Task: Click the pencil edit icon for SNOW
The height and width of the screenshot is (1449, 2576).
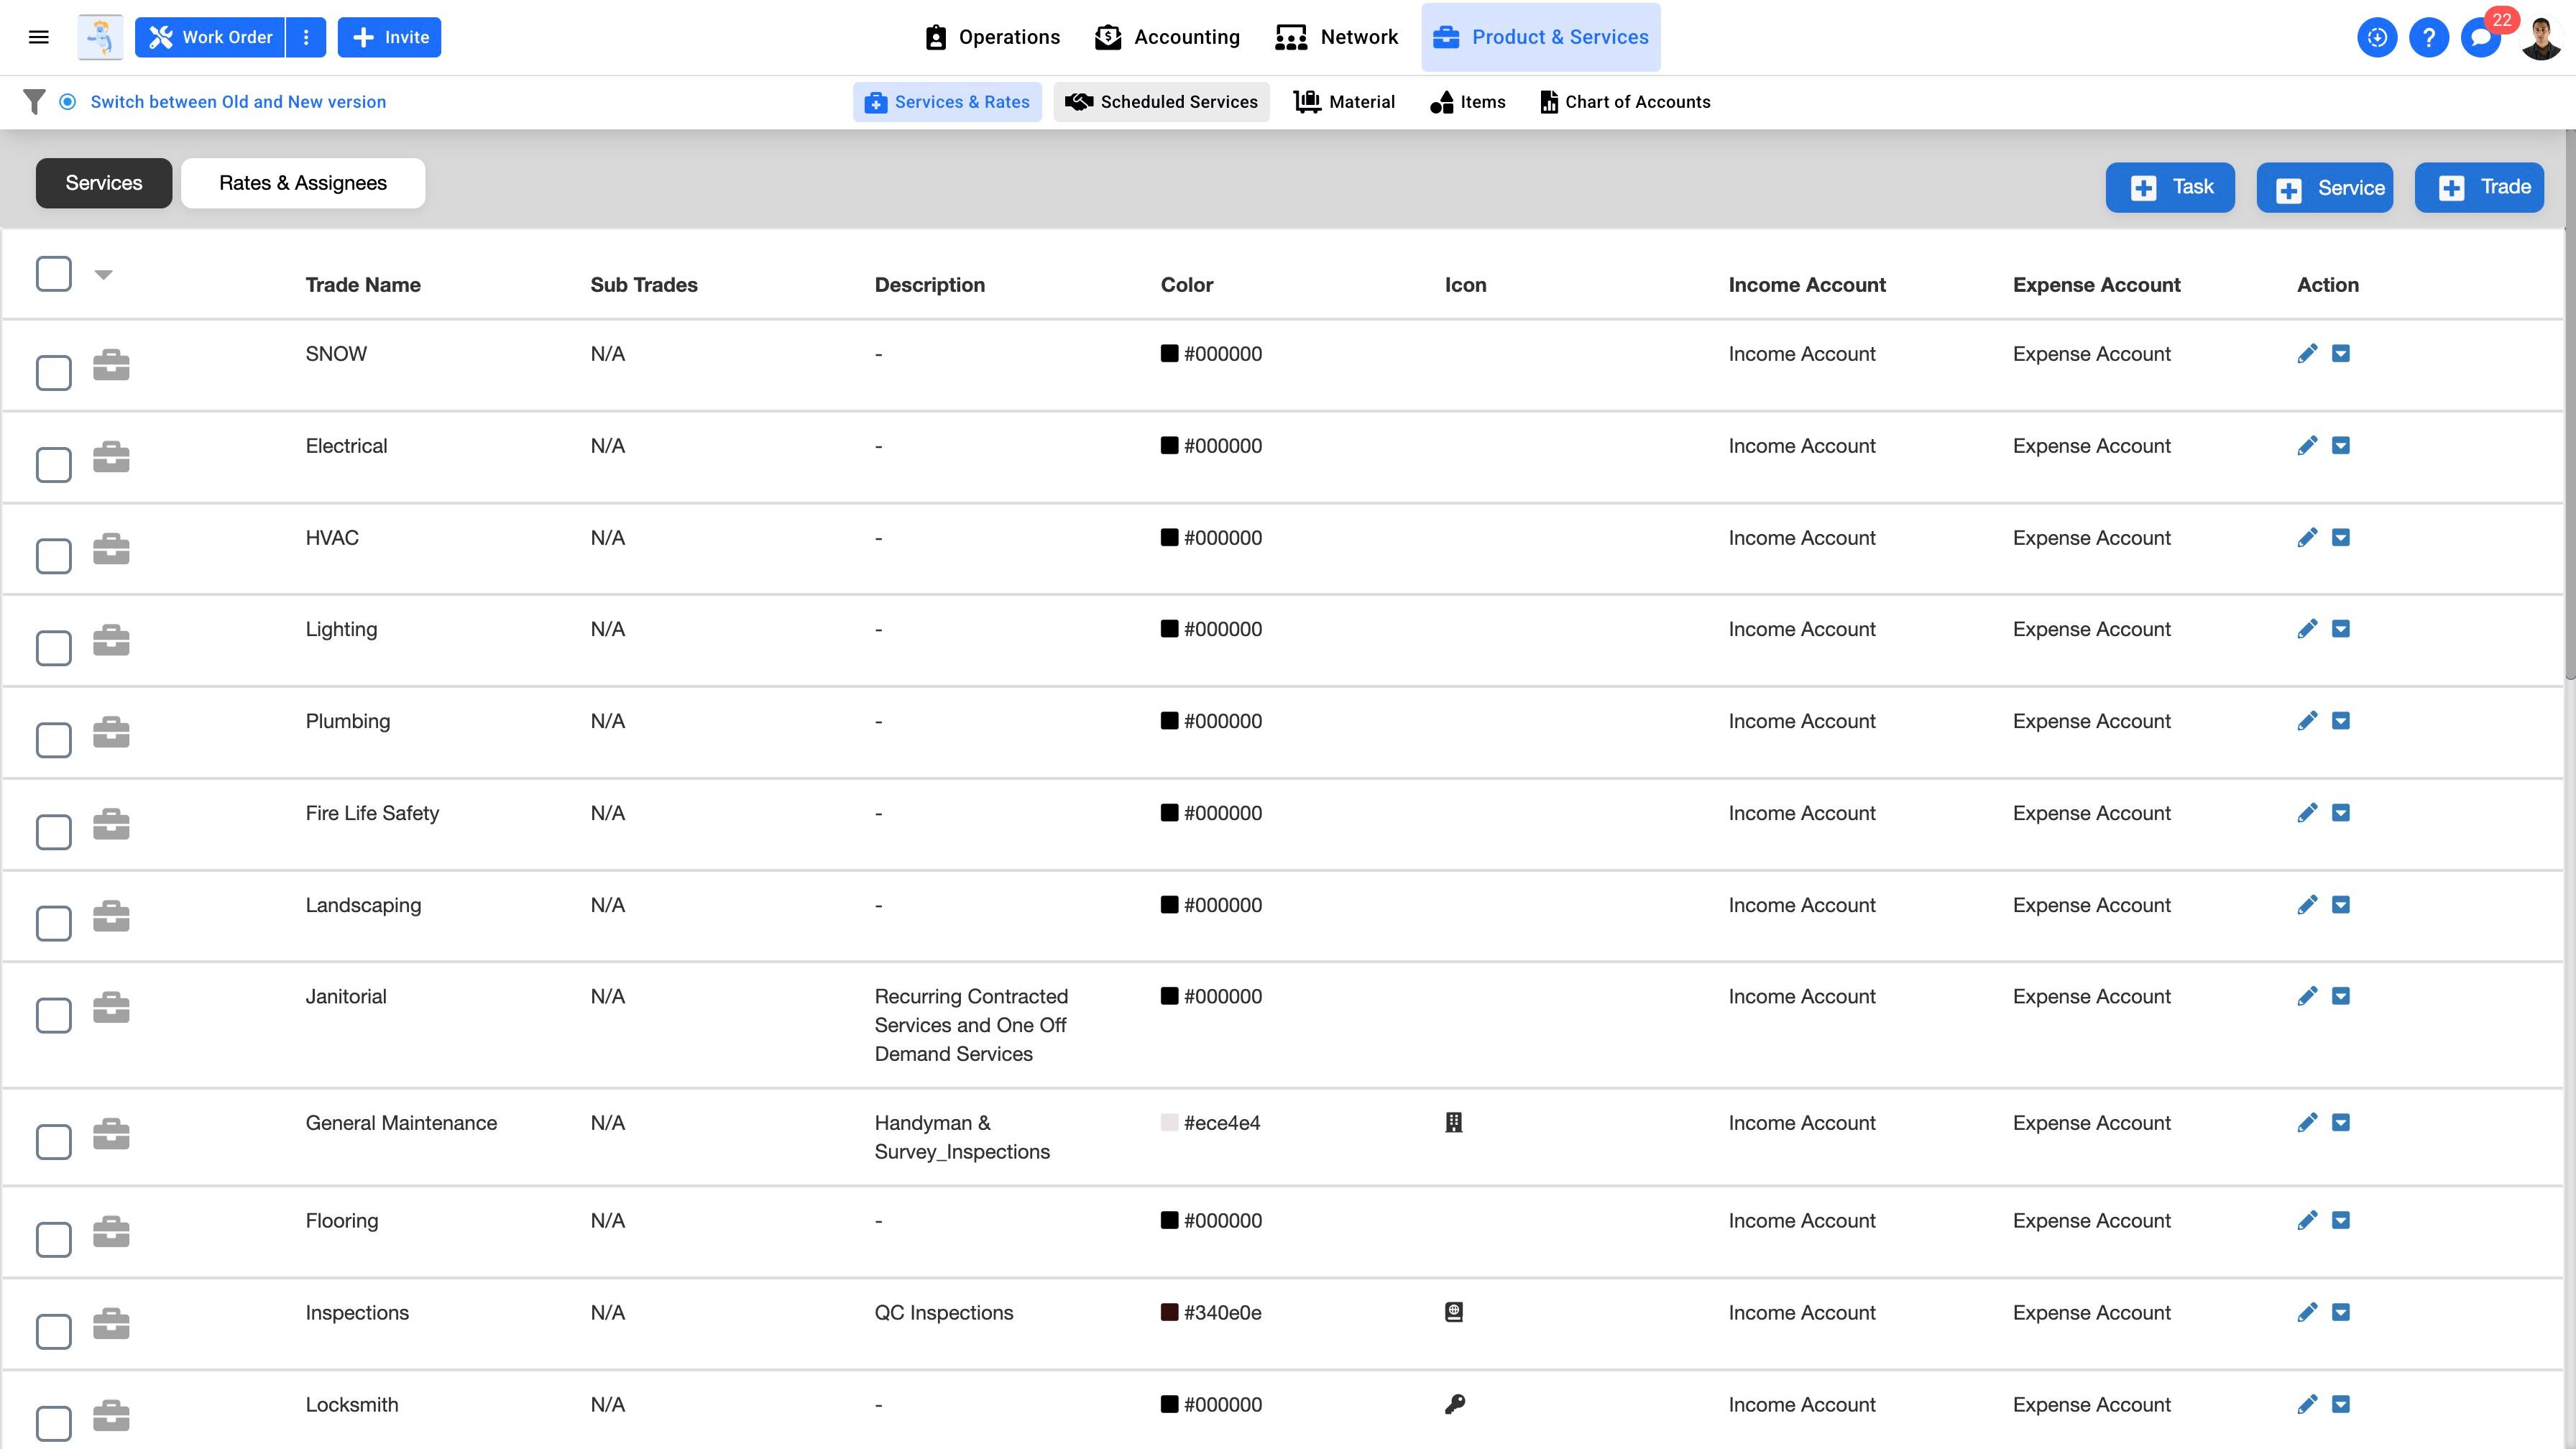Action: [2307, 354]
